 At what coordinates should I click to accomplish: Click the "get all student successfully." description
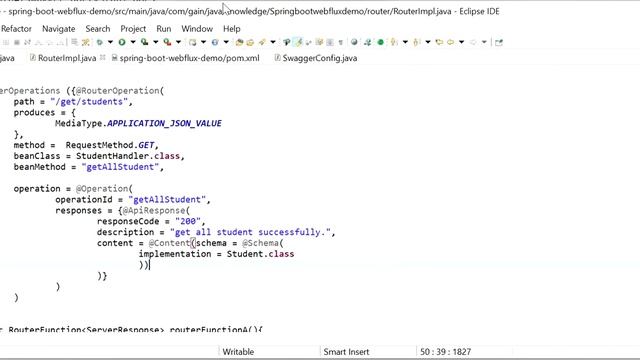click(x=250, y=232)
